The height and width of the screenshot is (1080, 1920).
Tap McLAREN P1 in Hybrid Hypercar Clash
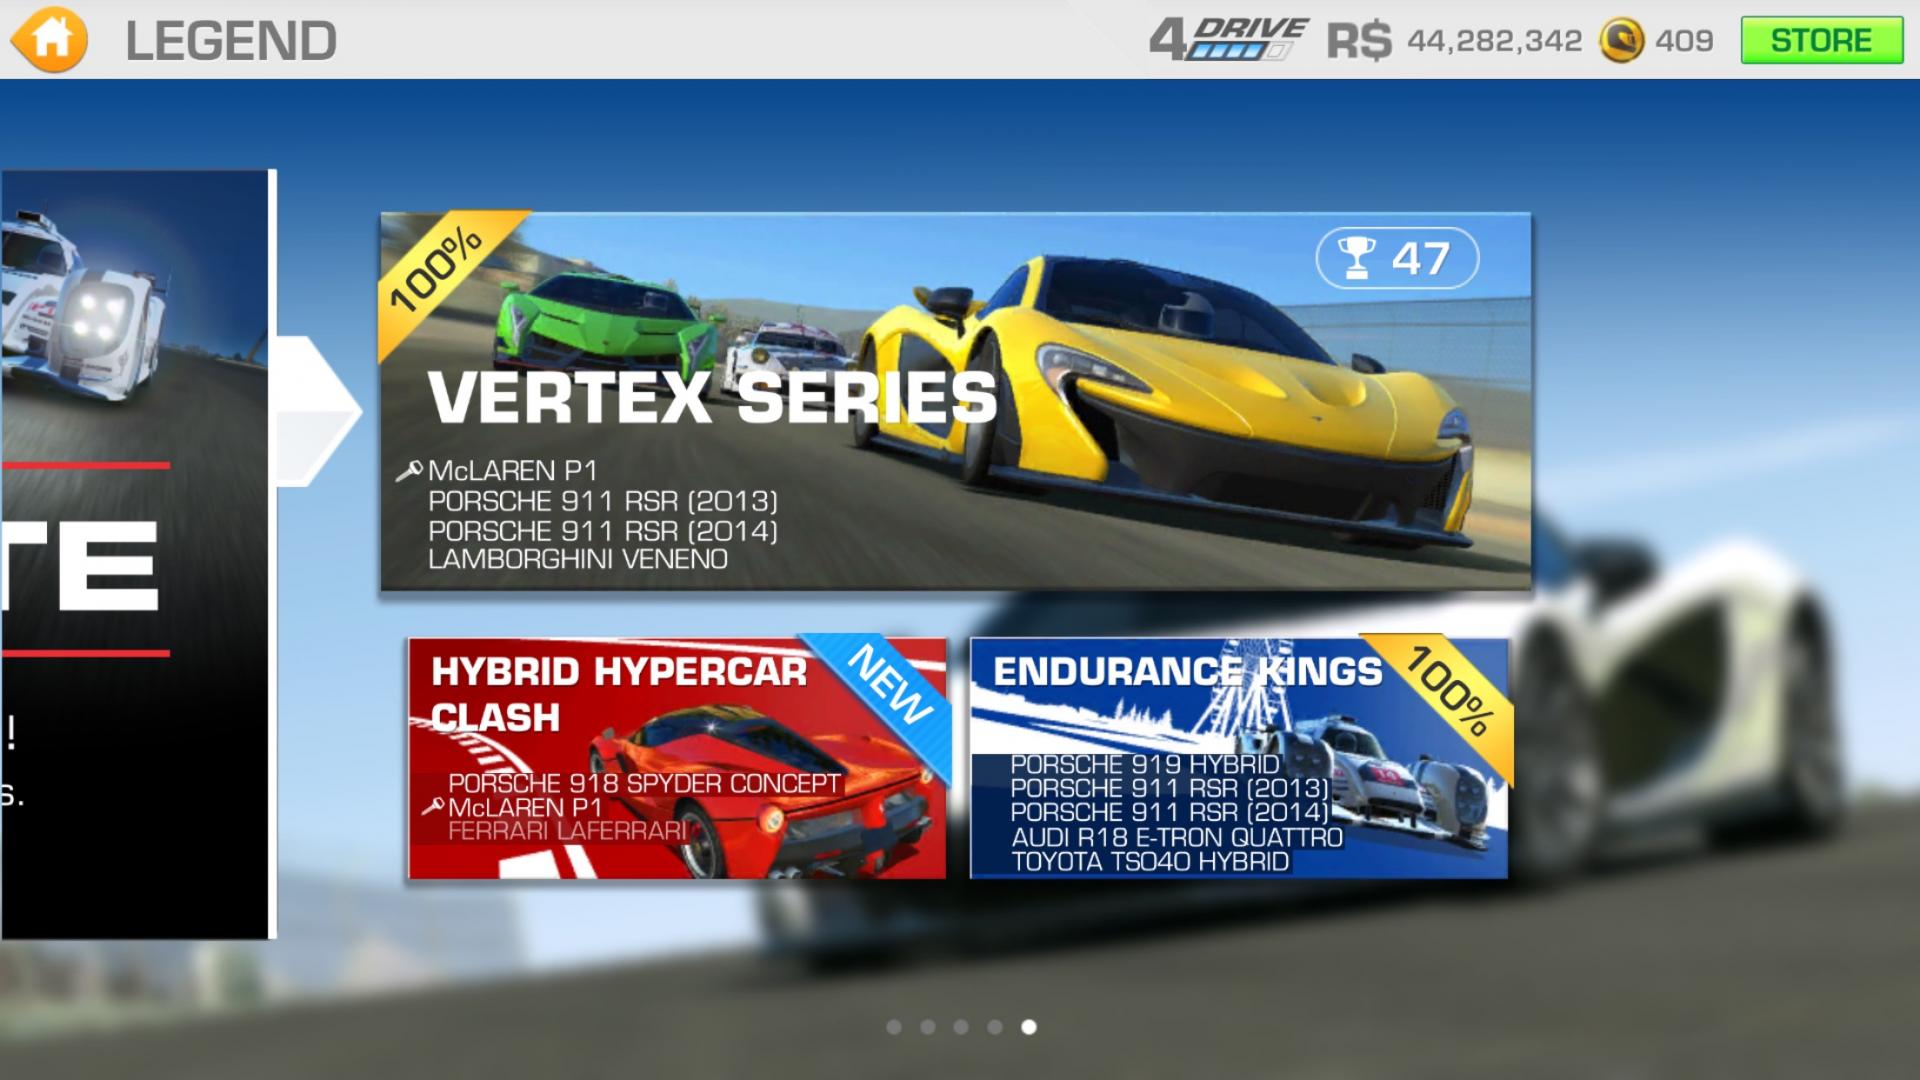526,807
